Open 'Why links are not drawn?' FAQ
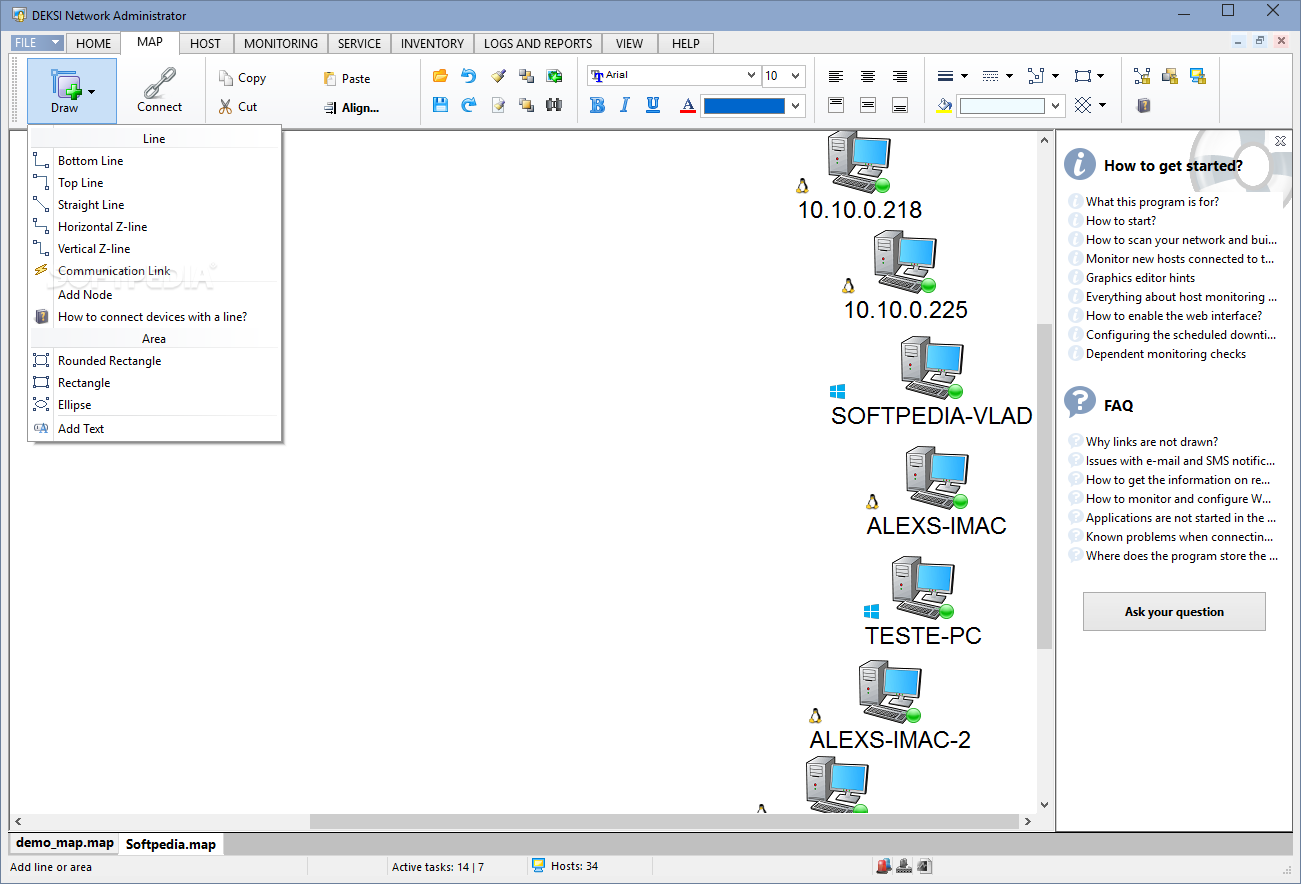The height and width of the screenshot is (884, 1301). 1152,441
